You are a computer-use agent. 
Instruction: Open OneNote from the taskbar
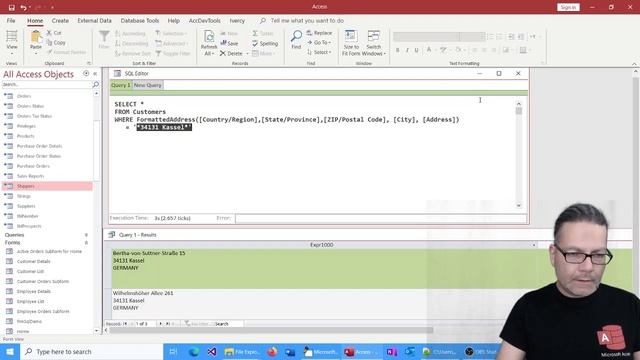click(x=392, y=351)
